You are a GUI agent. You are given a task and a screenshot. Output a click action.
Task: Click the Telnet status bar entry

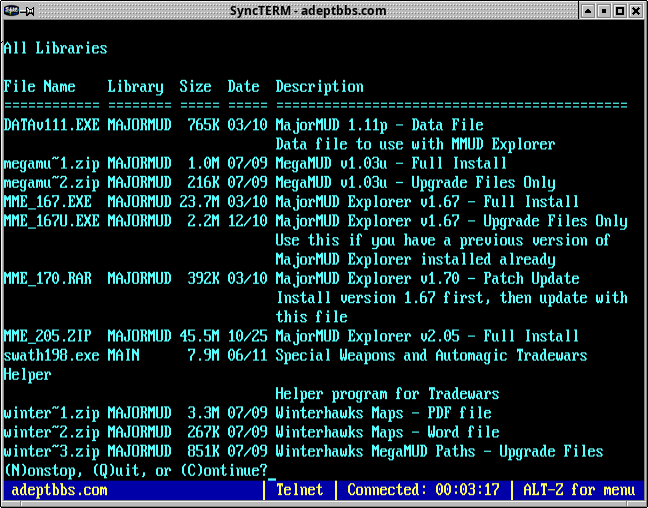pos(300,490)
